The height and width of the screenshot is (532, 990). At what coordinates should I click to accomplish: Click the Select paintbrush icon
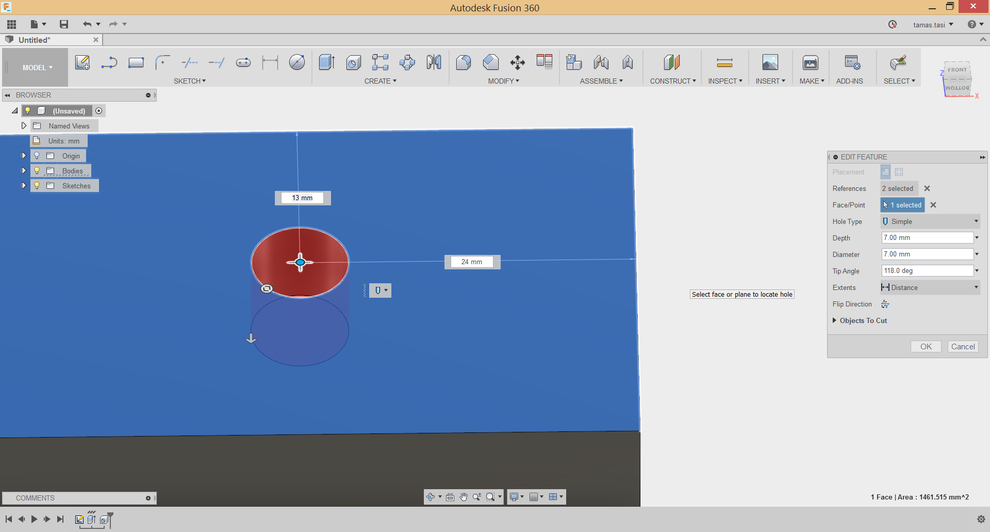(x=898, y=62)
